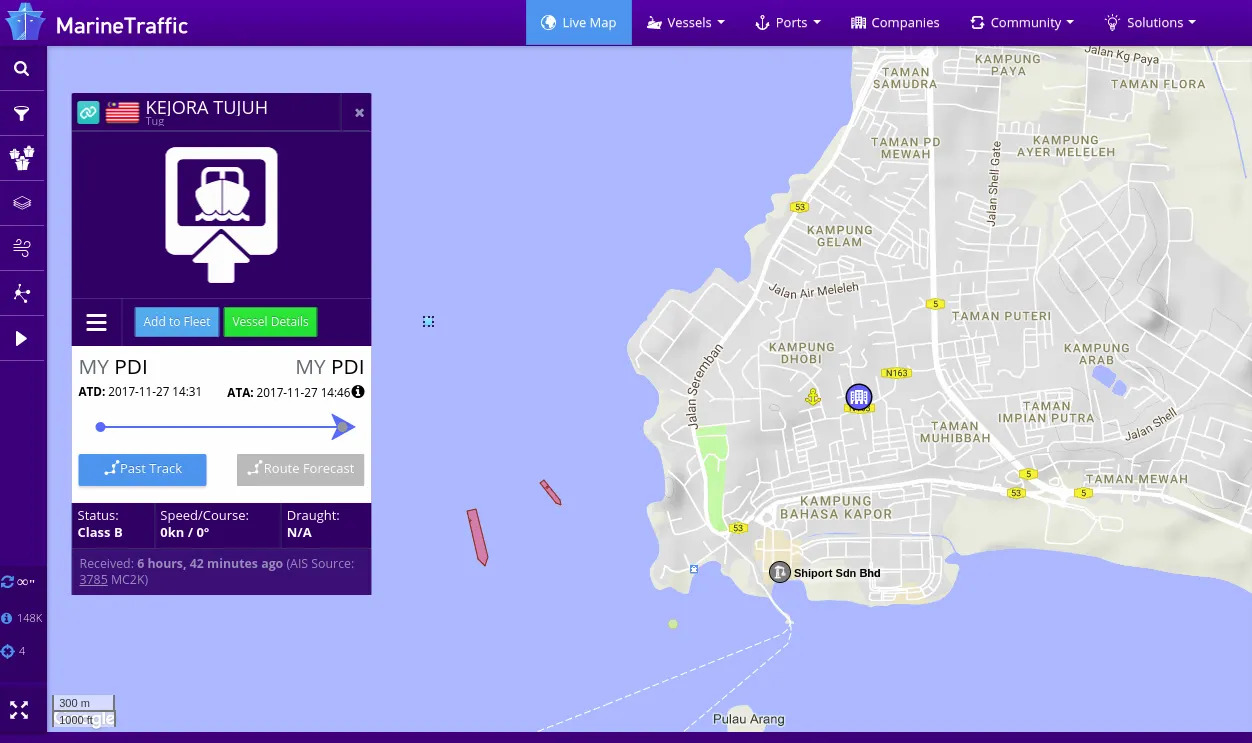Image resolution: width=1252 pixels, height=743 pixels.
Task: Click the voyage progress arrow endpoint
Action: click(343, 427)
